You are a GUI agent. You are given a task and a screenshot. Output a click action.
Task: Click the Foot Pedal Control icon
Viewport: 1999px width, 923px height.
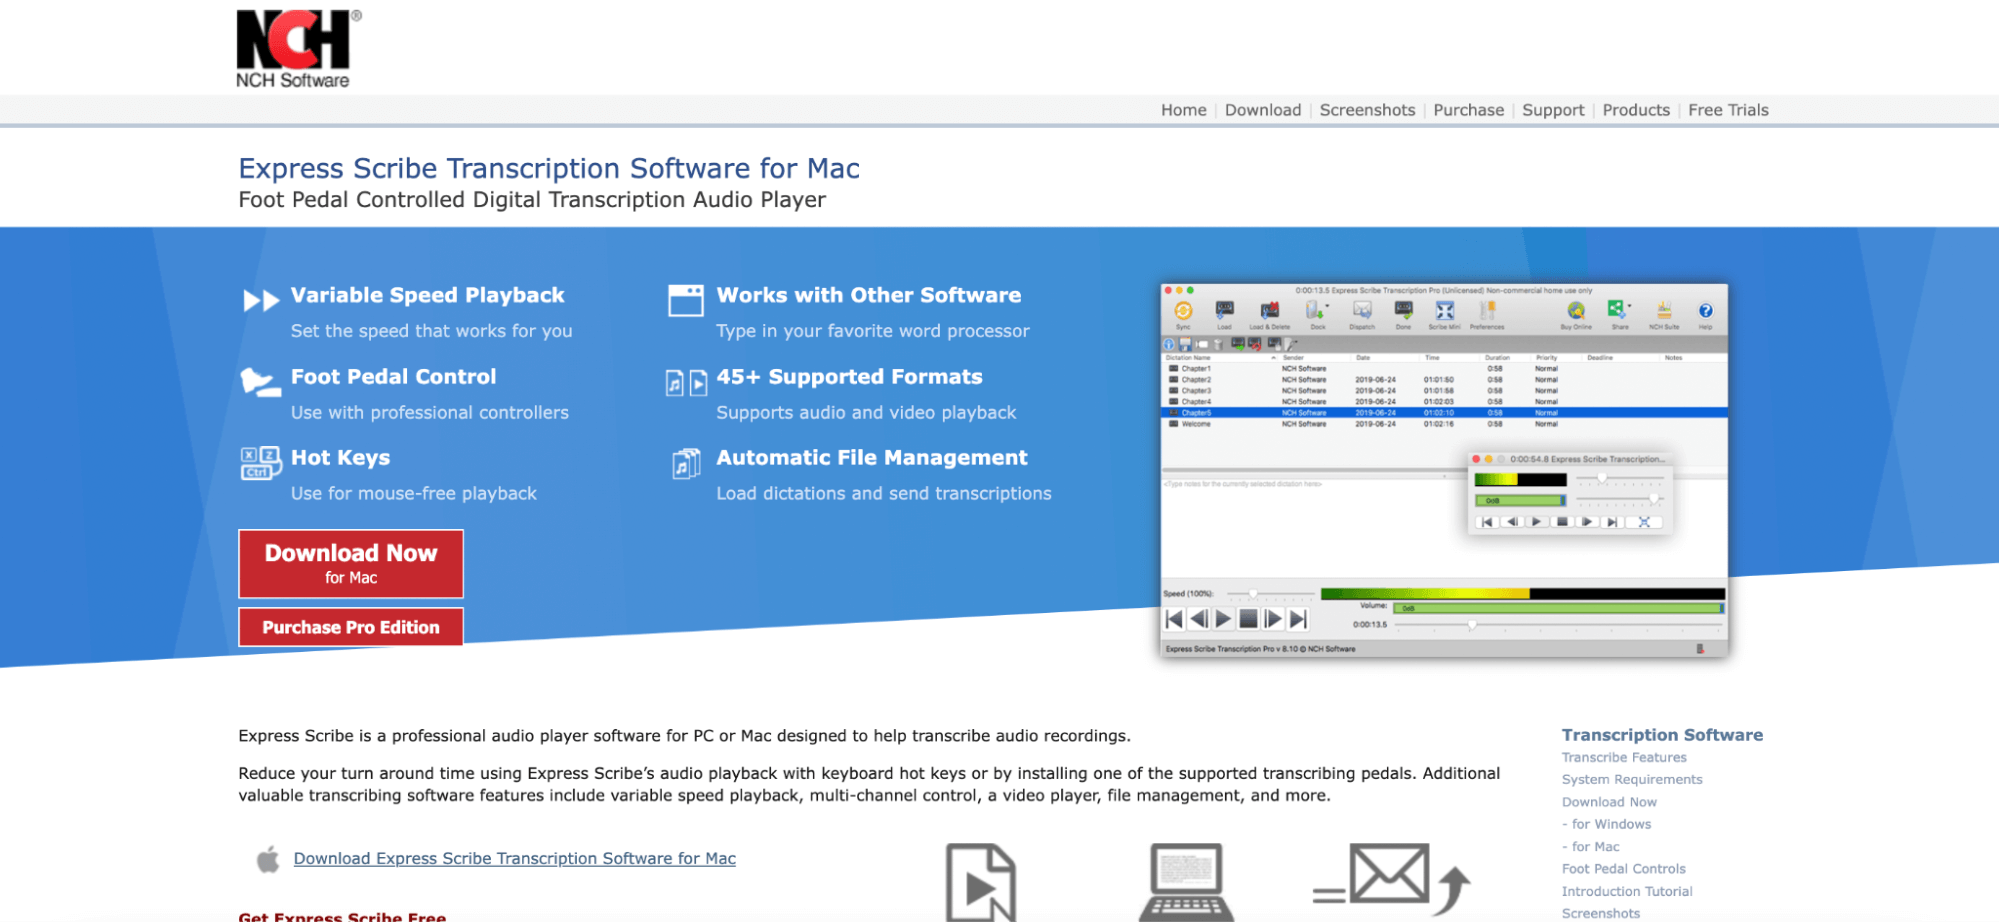tap(261, 382)
